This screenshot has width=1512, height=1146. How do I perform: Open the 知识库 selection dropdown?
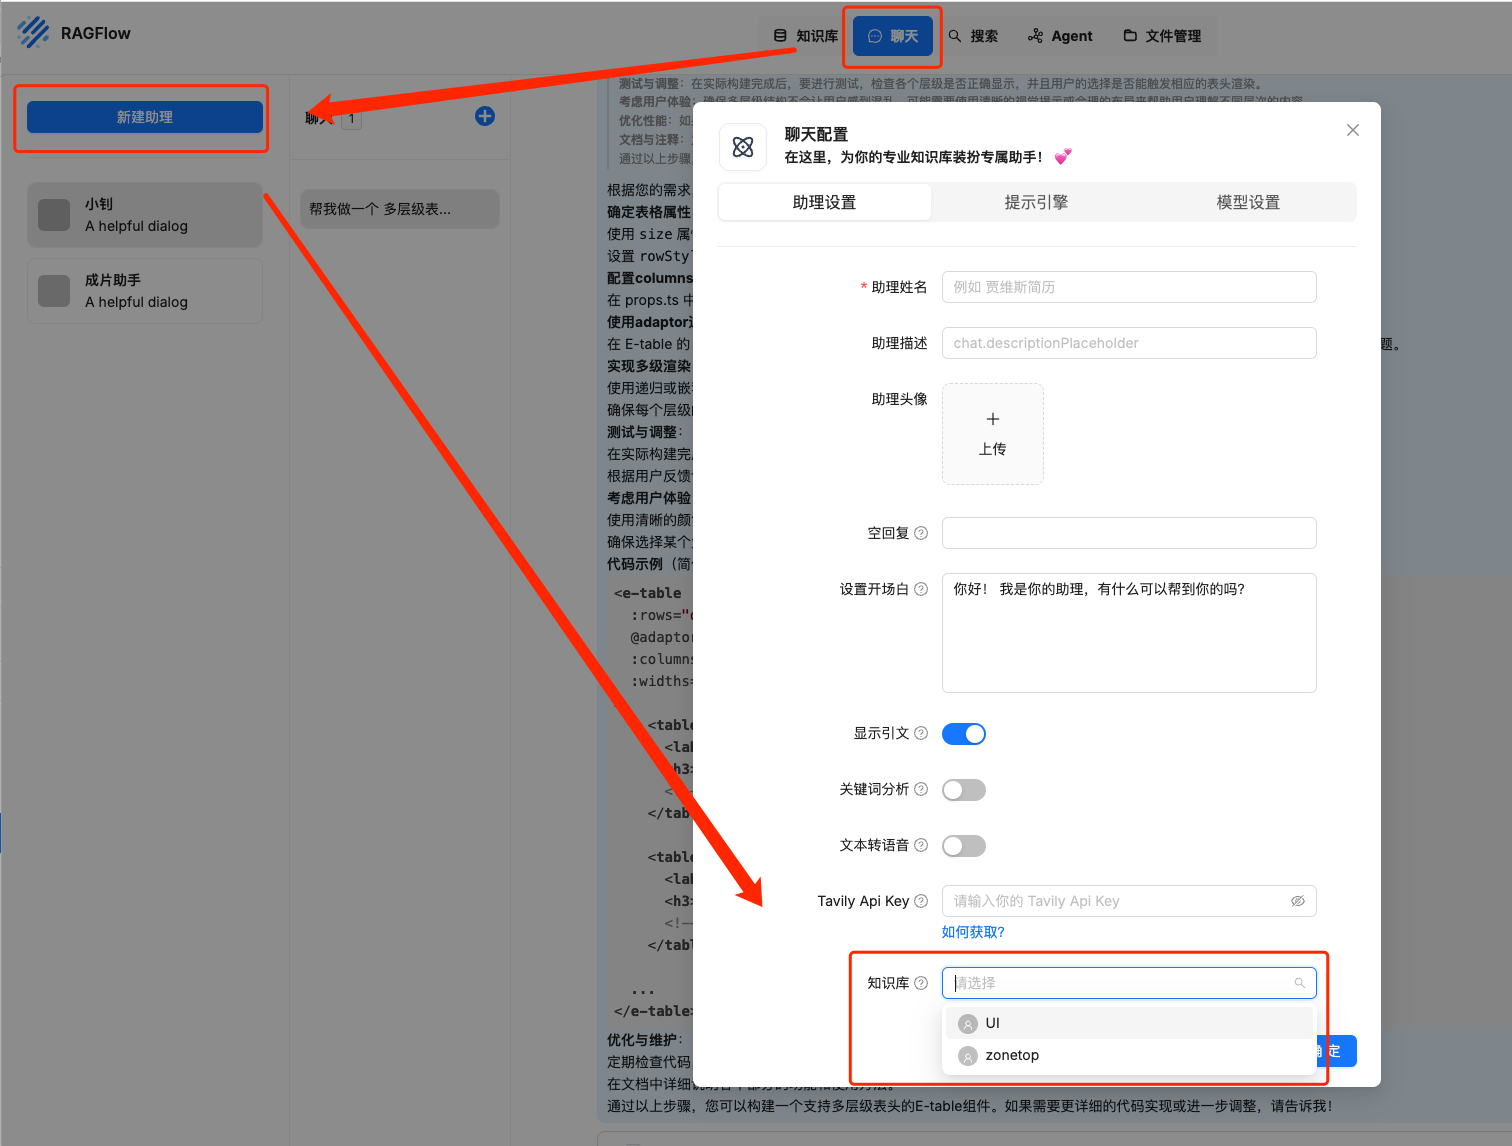pyautogui.click(x=1127, y=983)
